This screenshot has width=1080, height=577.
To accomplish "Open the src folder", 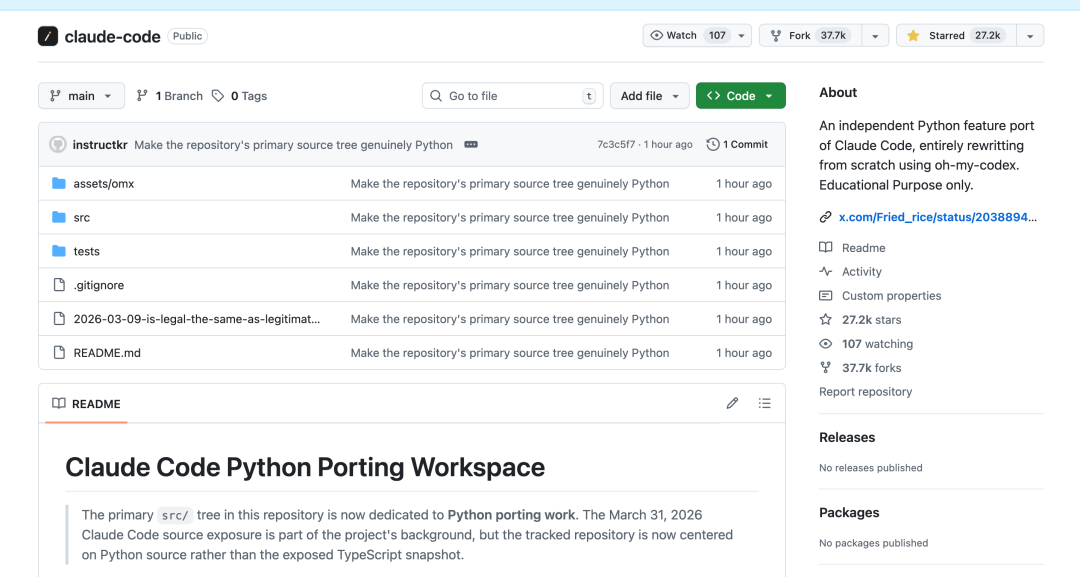I will [81, 217].
